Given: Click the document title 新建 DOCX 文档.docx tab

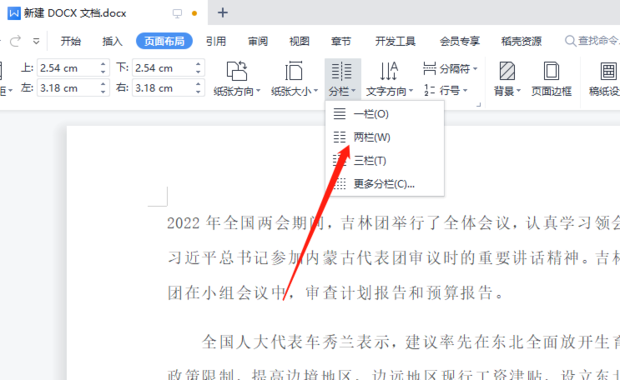Looking at the screenshot, I should pos(75,13).
